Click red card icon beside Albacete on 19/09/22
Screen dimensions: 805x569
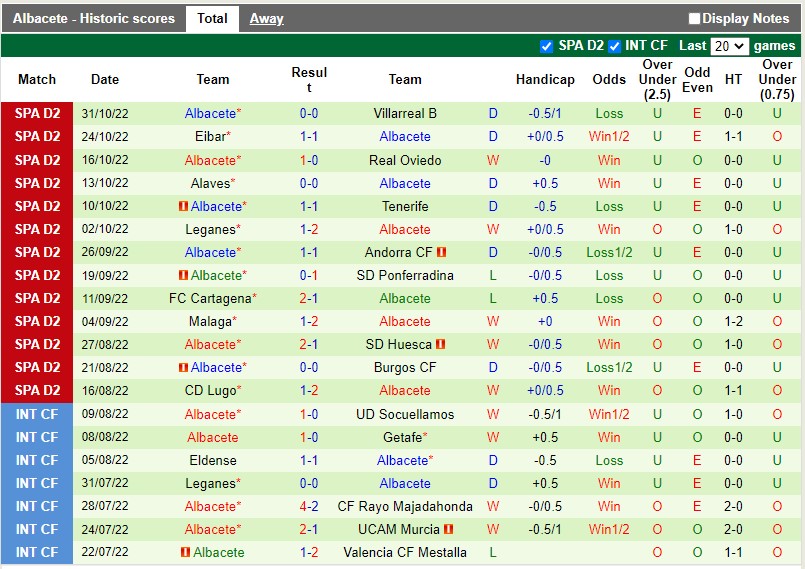[183, 275]
